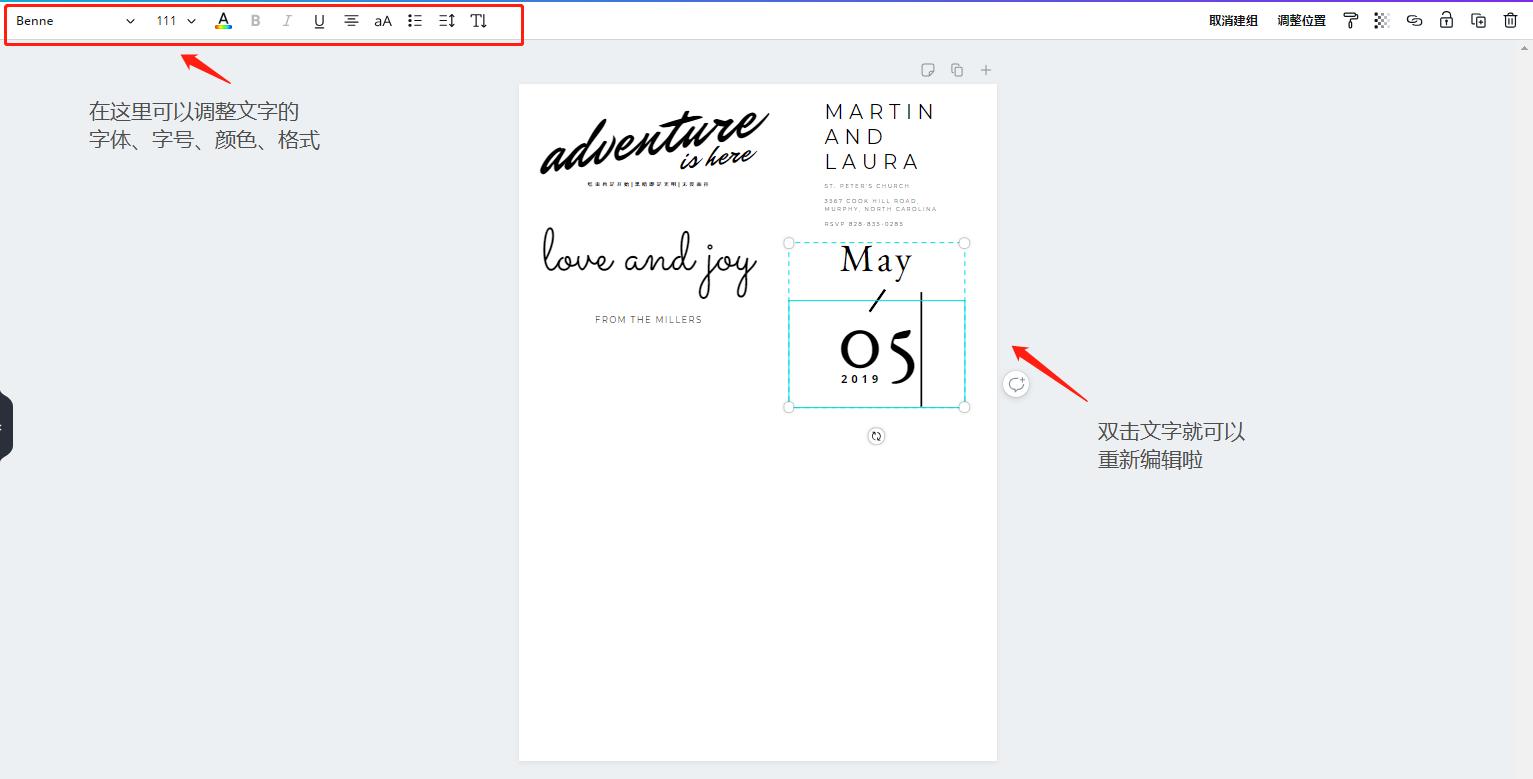The width and height of the screenshot is (1533, 779).
Task: Toggle bold formatting
Action: pos(255,20)
